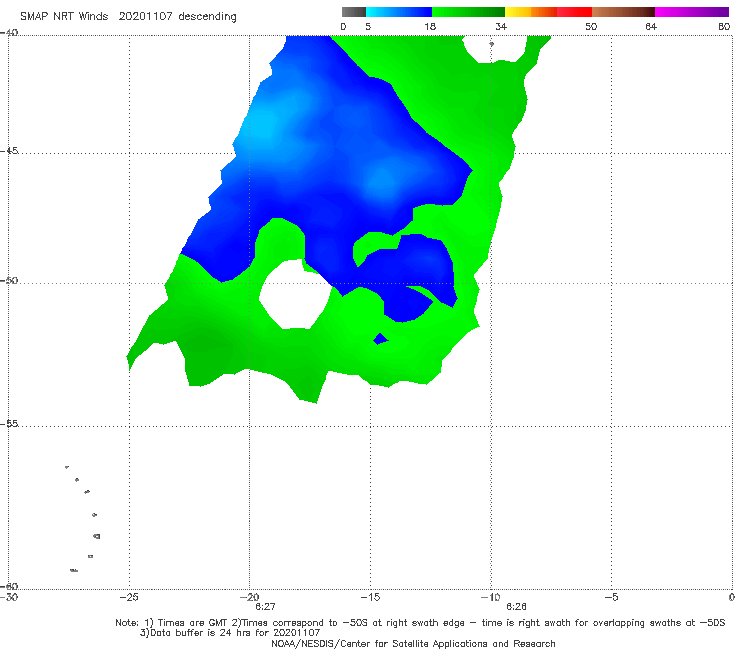This screenshot has width=740, height=650.
Task: Click the latitude axis label '-55'
Action: point(9,424)
